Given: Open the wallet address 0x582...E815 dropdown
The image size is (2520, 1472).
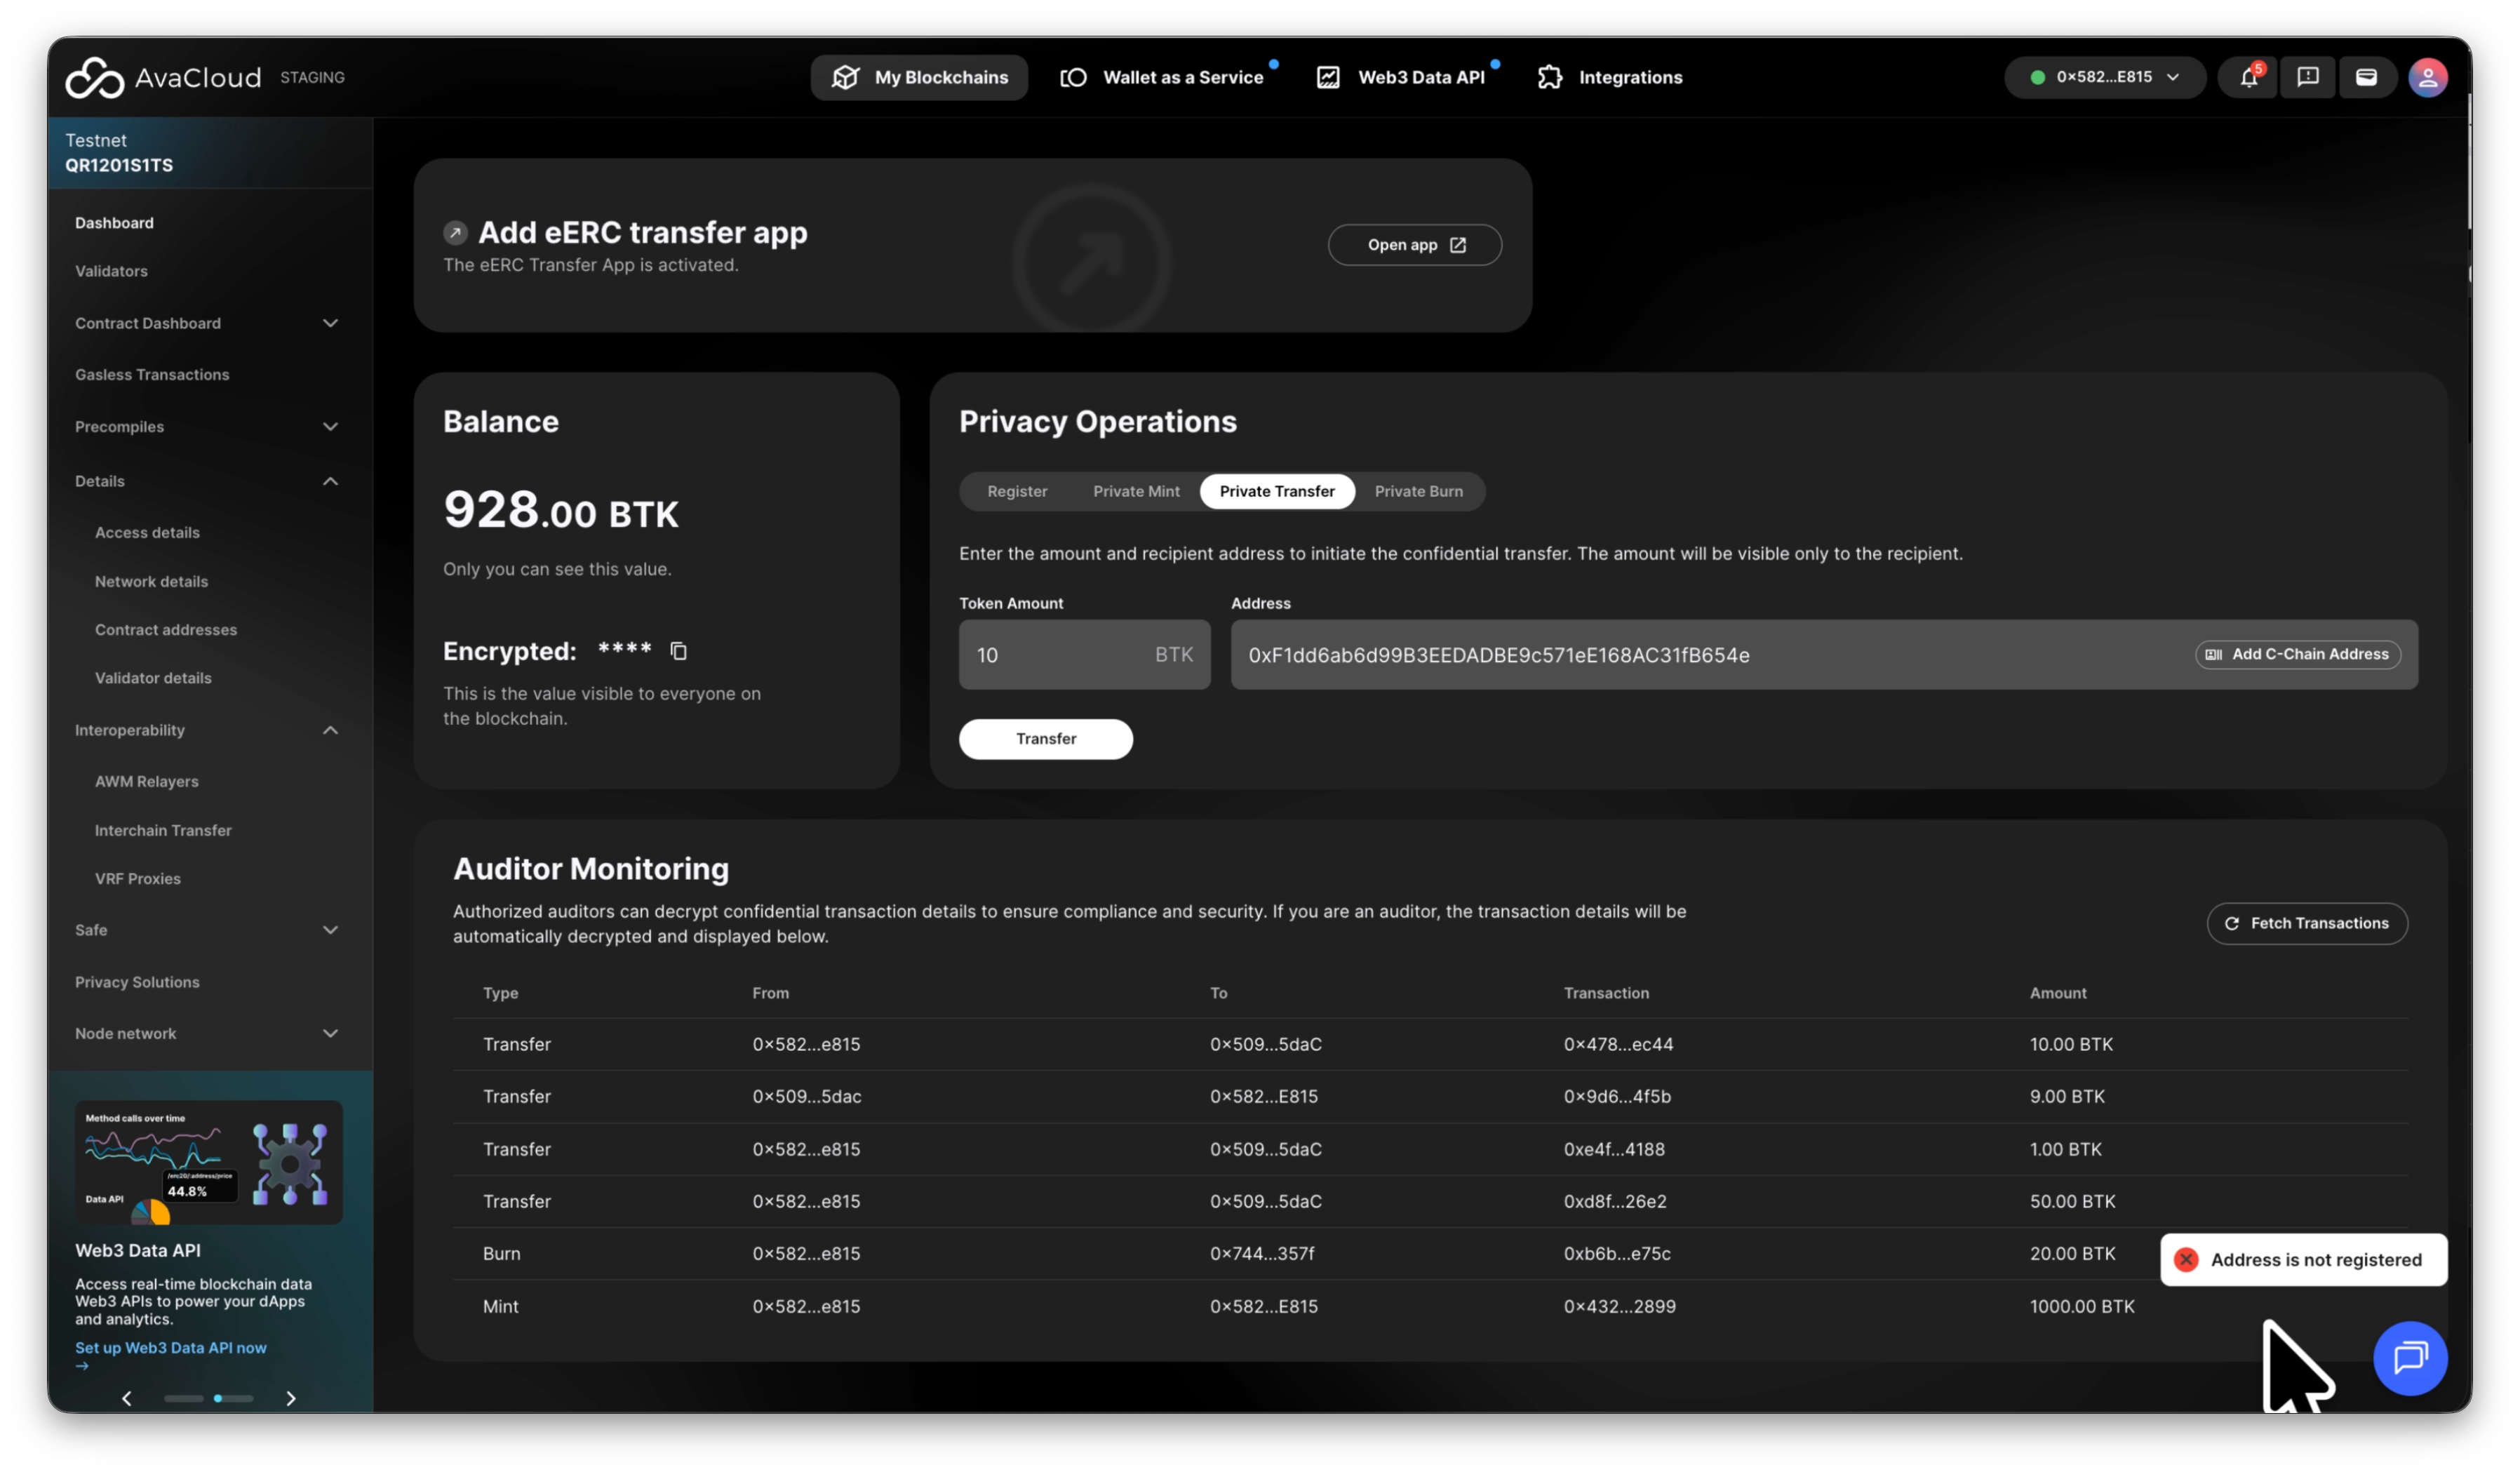Looking at the screenshot, I should click(x=2104, y=77).
